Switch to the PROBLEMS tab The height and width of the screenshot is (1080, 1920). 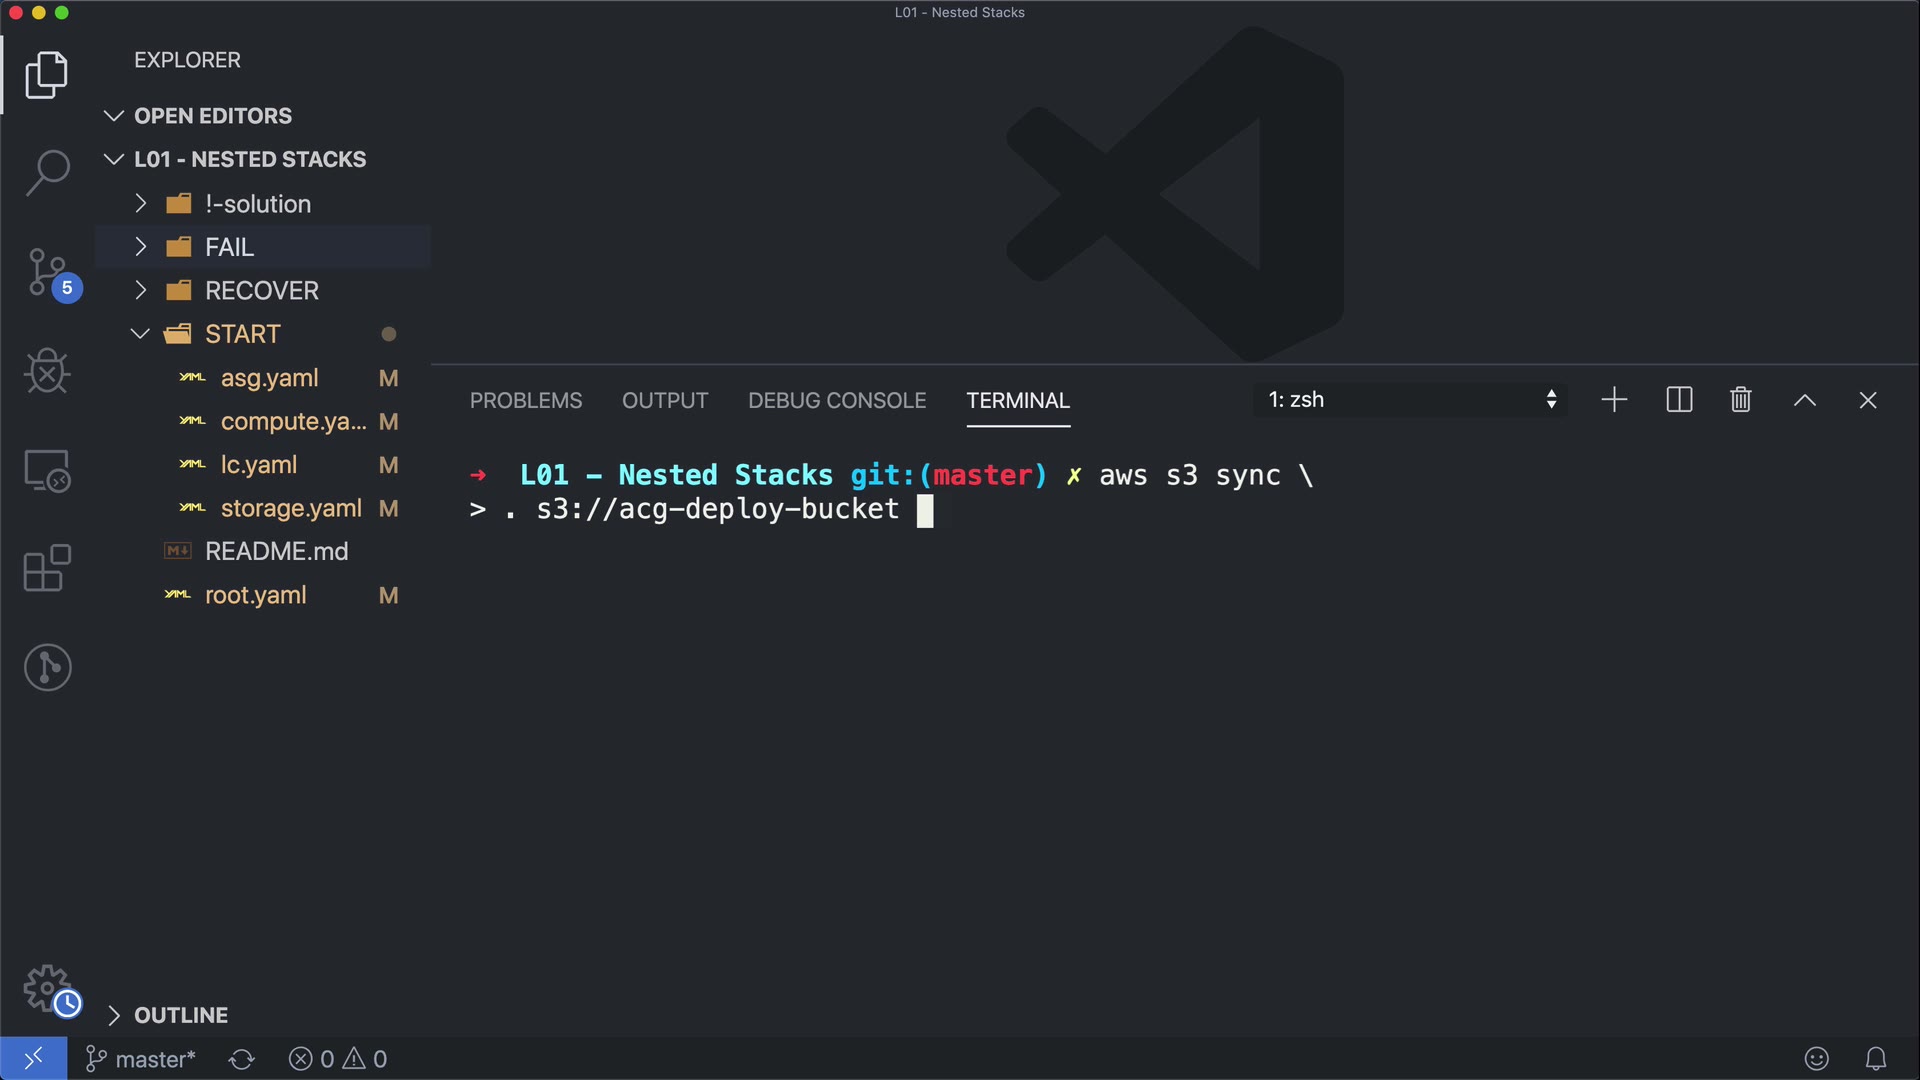[x=525, y=400]
